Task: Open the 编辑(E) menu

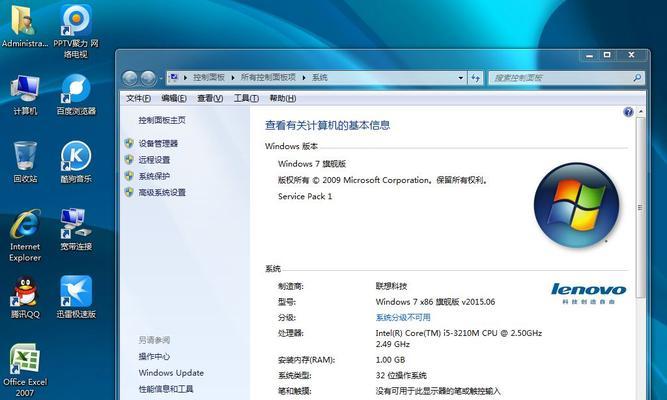Action: point(174,98)
